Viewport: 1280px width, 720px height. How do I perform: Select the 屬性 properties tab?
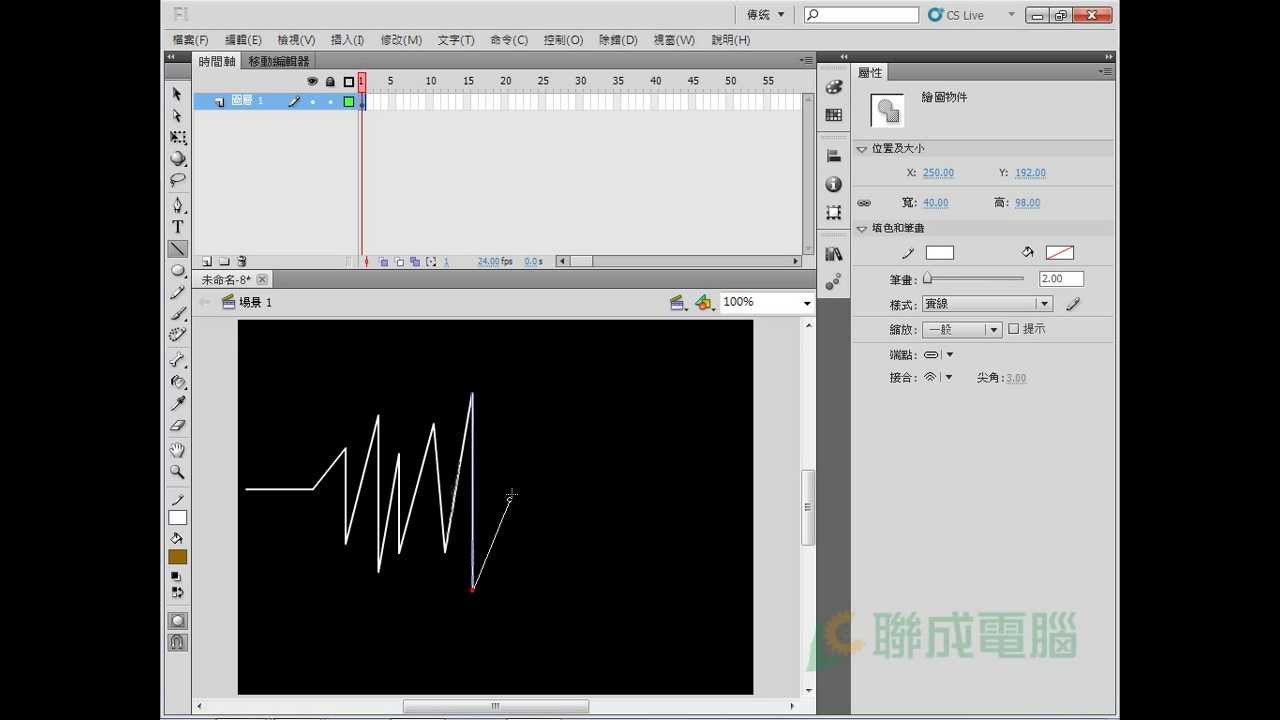point(870,73)
